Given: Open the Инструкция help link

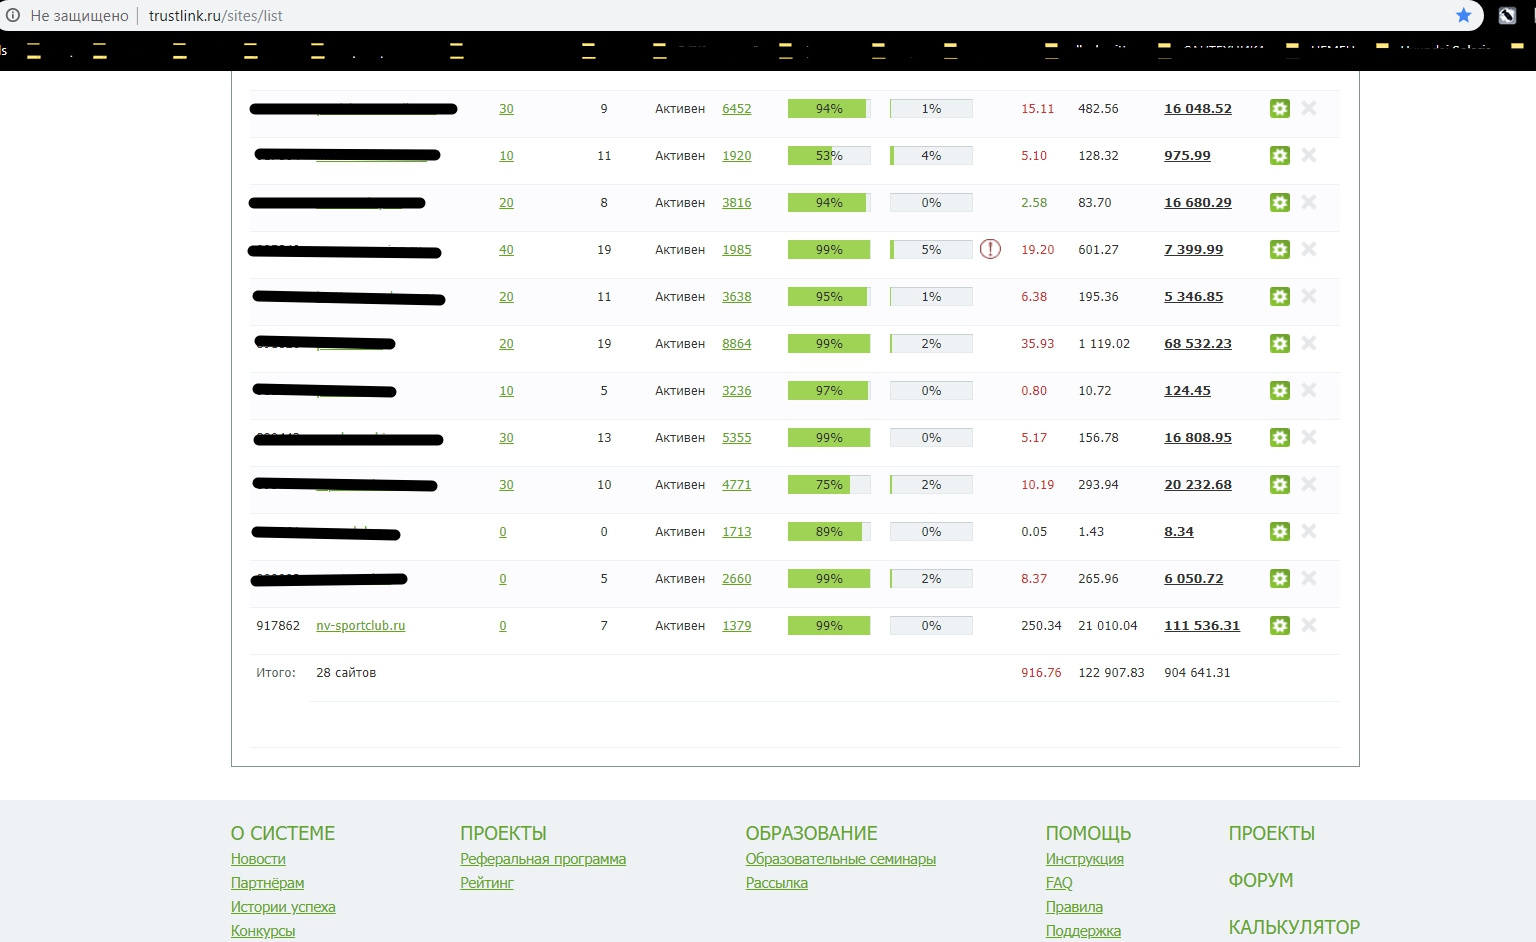Looking at the screenshot, I should click(1085, 859).
